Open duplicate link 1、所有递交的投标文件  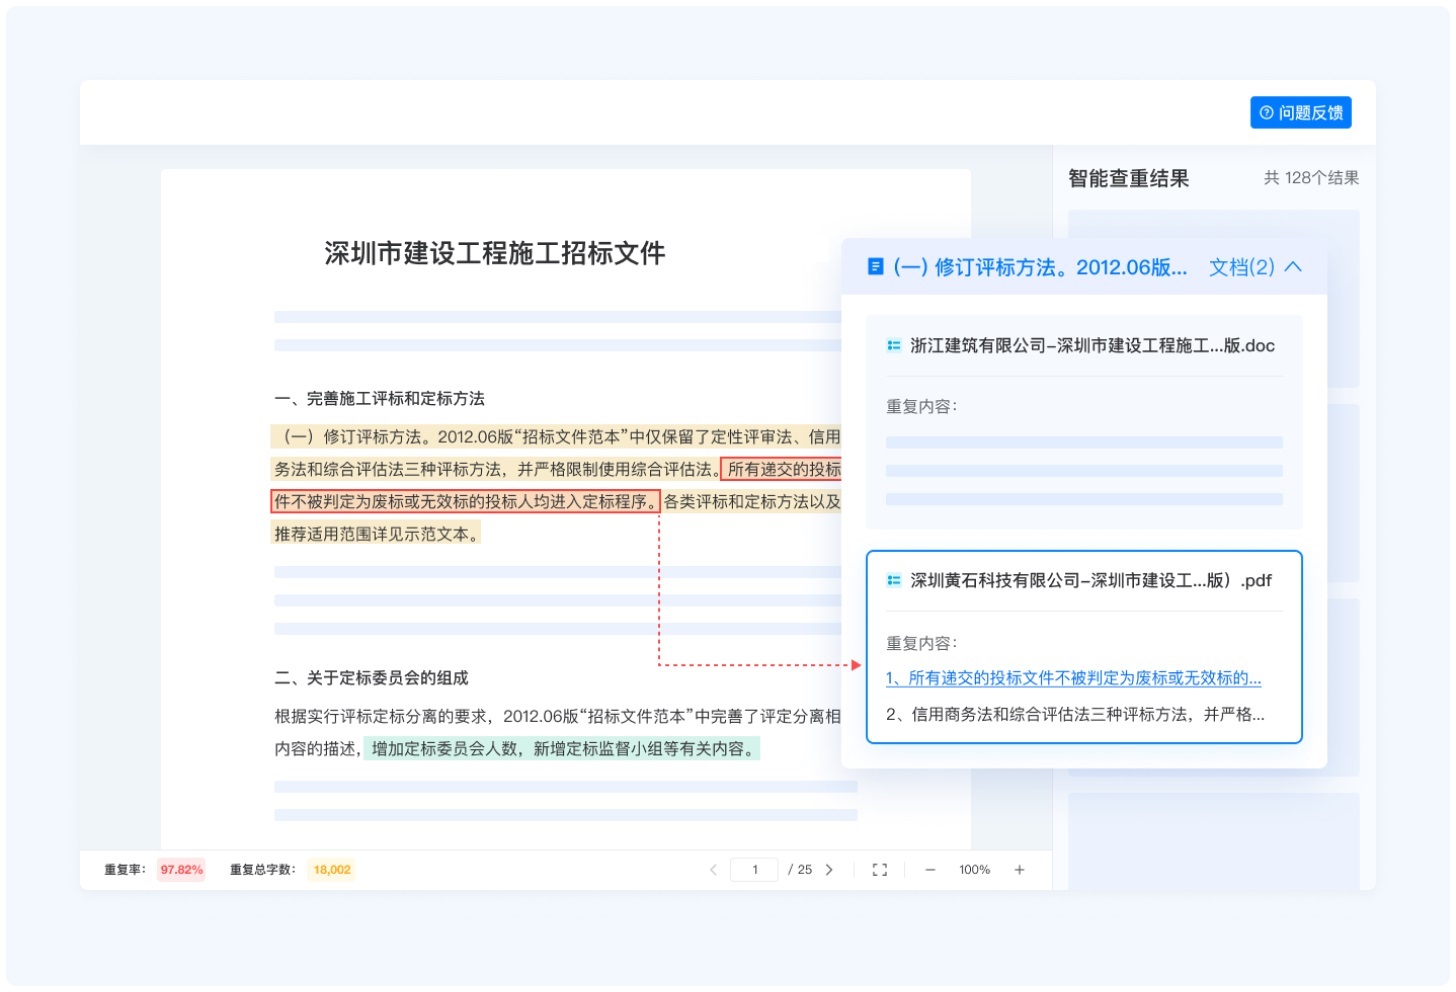point(1073,678)
